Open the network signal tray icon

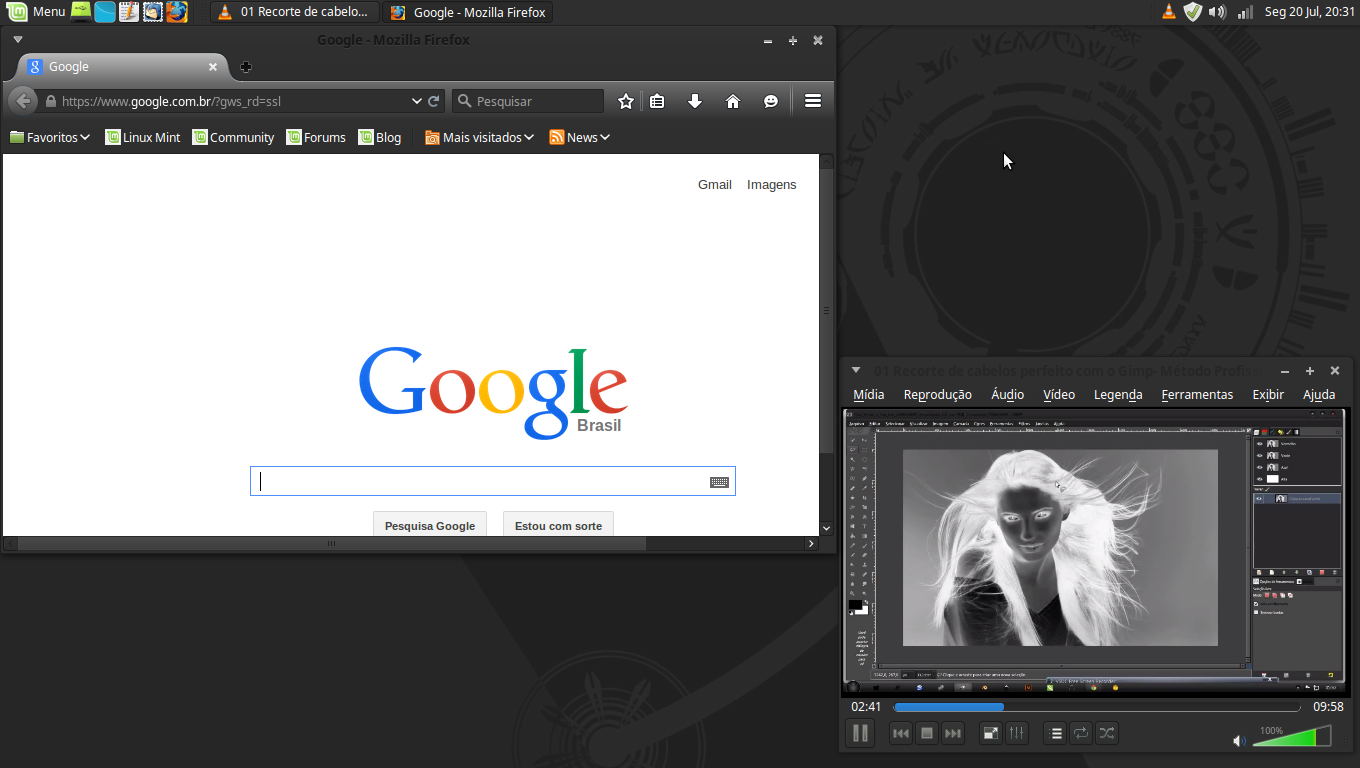1245,12
